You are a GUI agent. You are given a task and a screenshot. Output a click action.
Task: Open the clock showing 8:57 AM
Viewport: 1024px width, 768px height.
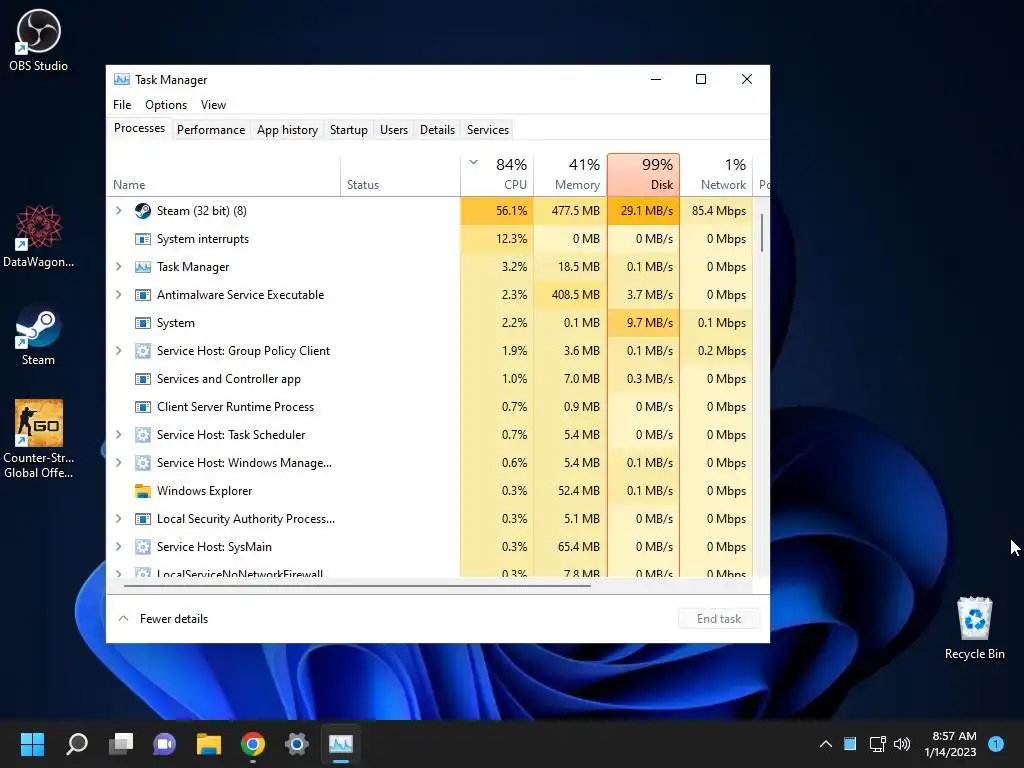point(951,744)
